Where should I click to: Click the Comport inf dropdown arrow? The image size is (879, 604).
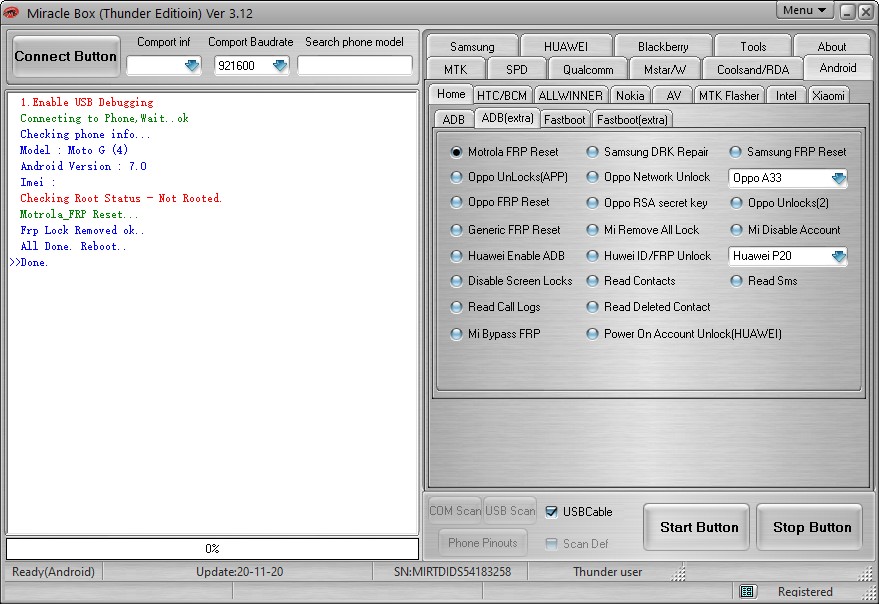(x=192, y=66)
